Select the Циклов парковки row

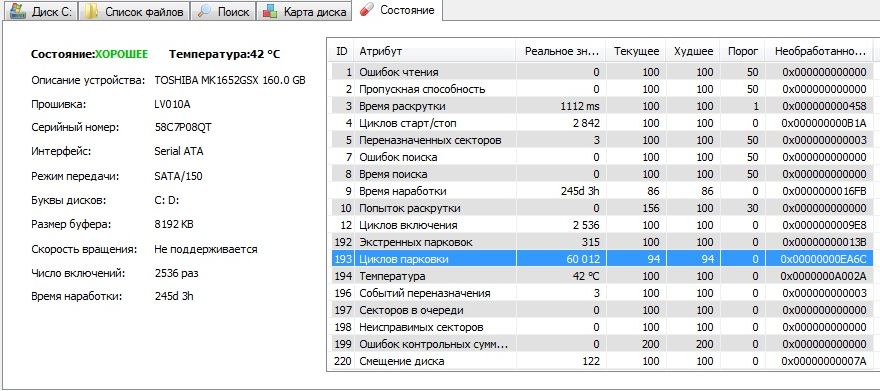pyautogui.click(x=601, y=259)
